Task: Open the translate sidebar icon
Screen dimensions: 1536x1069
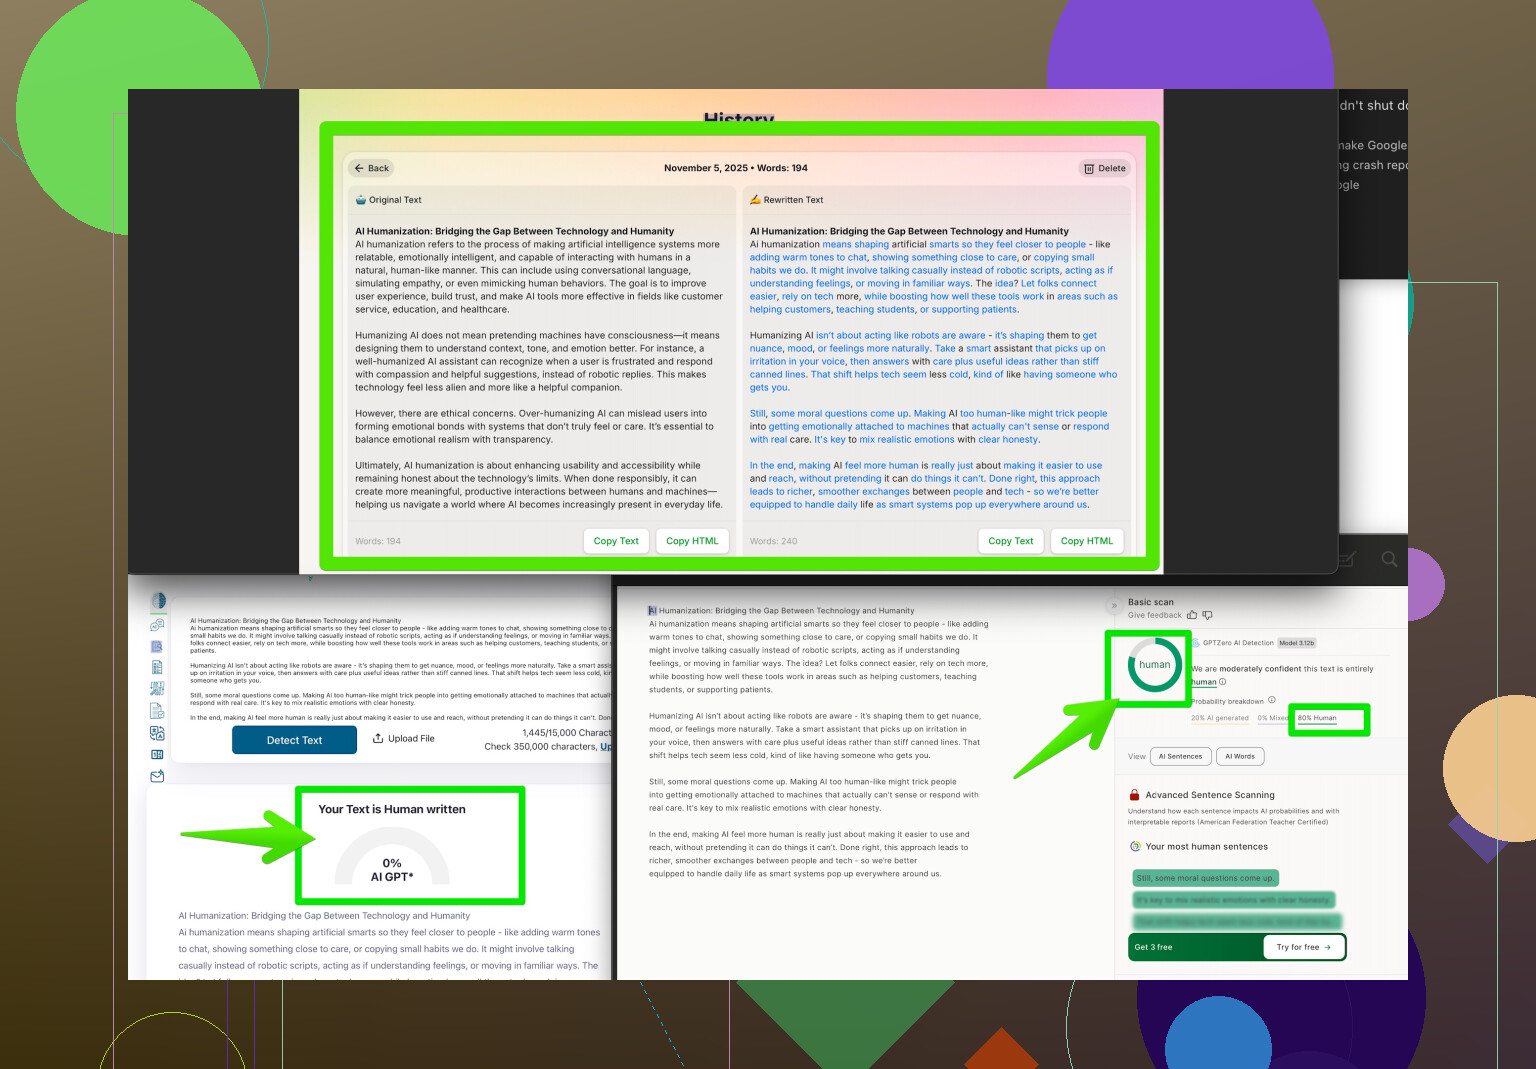Action: (x=157, y=733)
